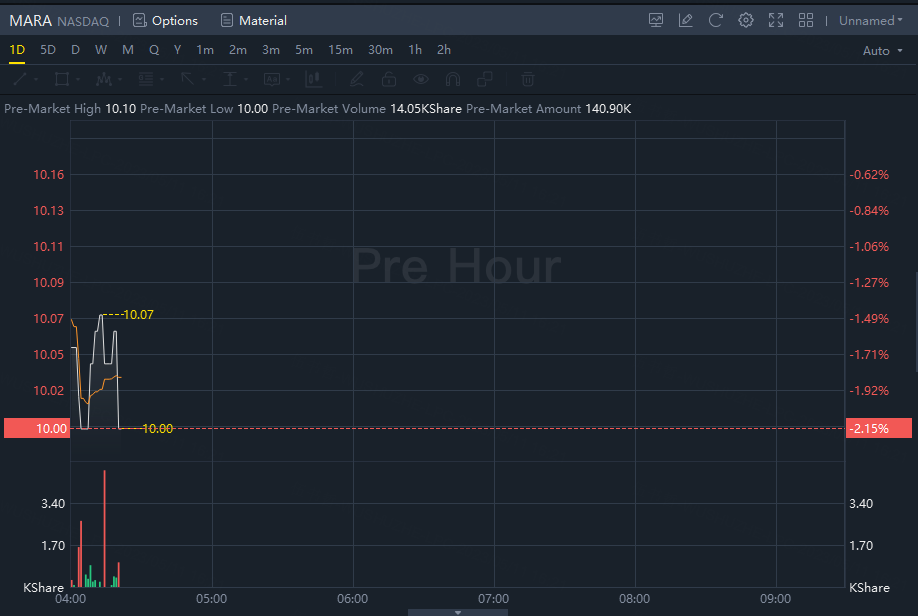This screenshot has width=918, height=616.
Task: Expand the line tool options arrow
Action: point(36,80)
